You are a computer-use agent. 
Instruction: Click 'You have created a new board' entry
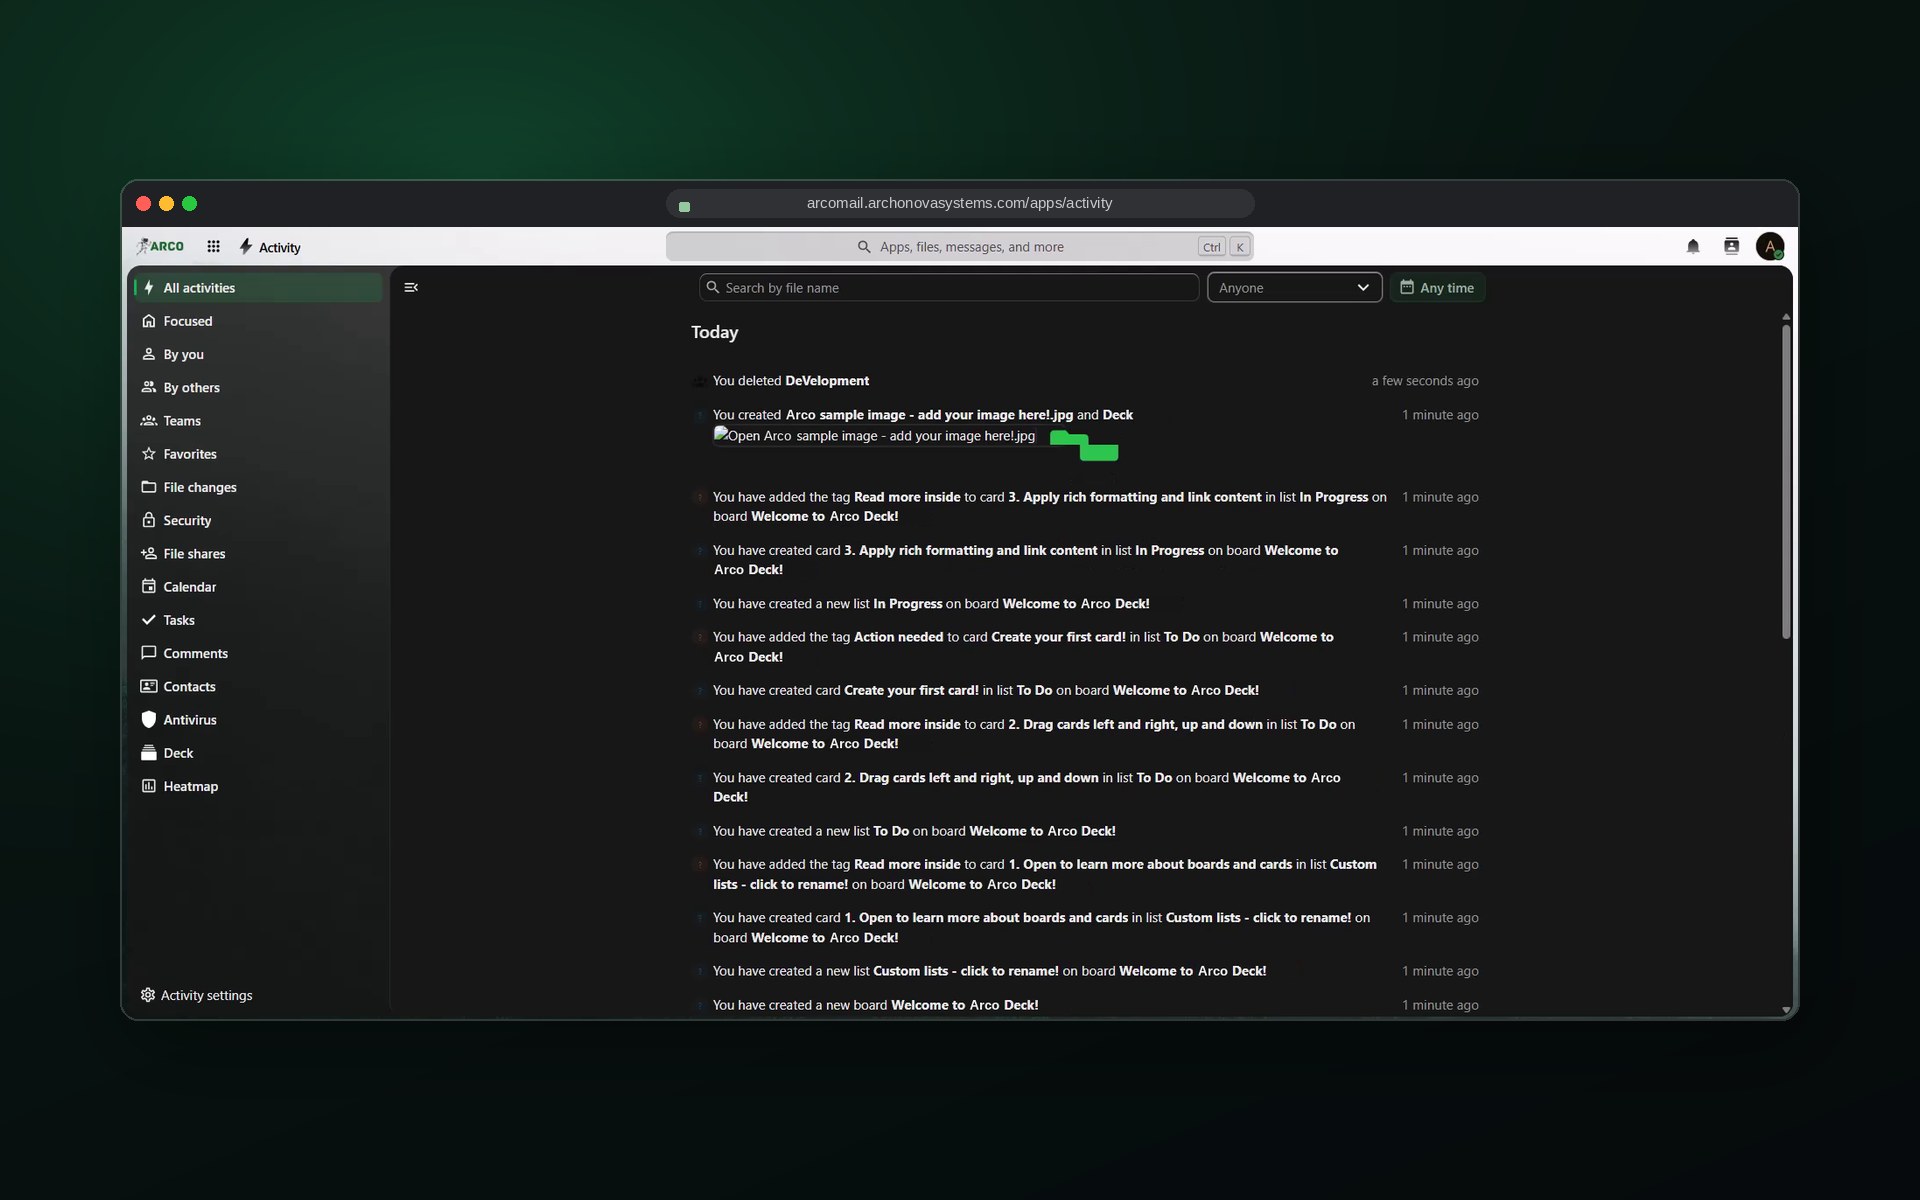pyautogui.click(x=875, y=1005)
